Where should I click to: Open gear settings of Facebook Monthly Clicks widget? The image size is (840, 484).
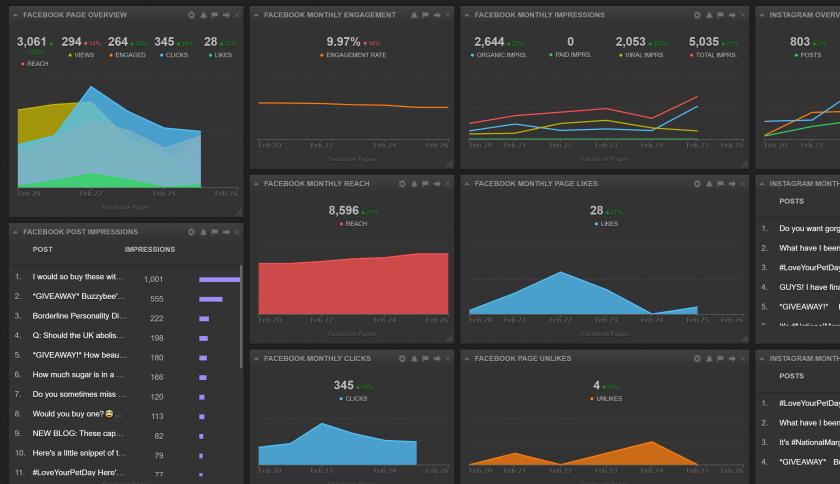coord(402,359)
